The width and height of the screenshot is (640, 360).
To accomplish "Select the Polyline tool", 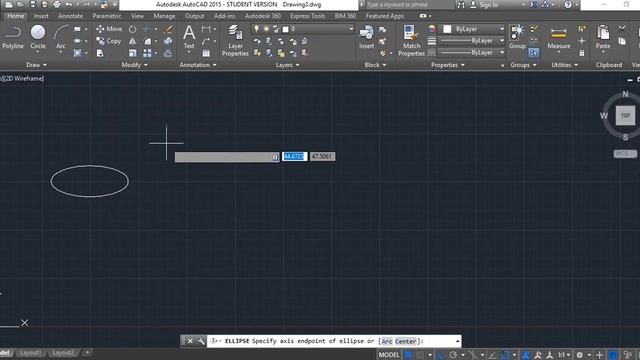I will [x=13, y=38].
